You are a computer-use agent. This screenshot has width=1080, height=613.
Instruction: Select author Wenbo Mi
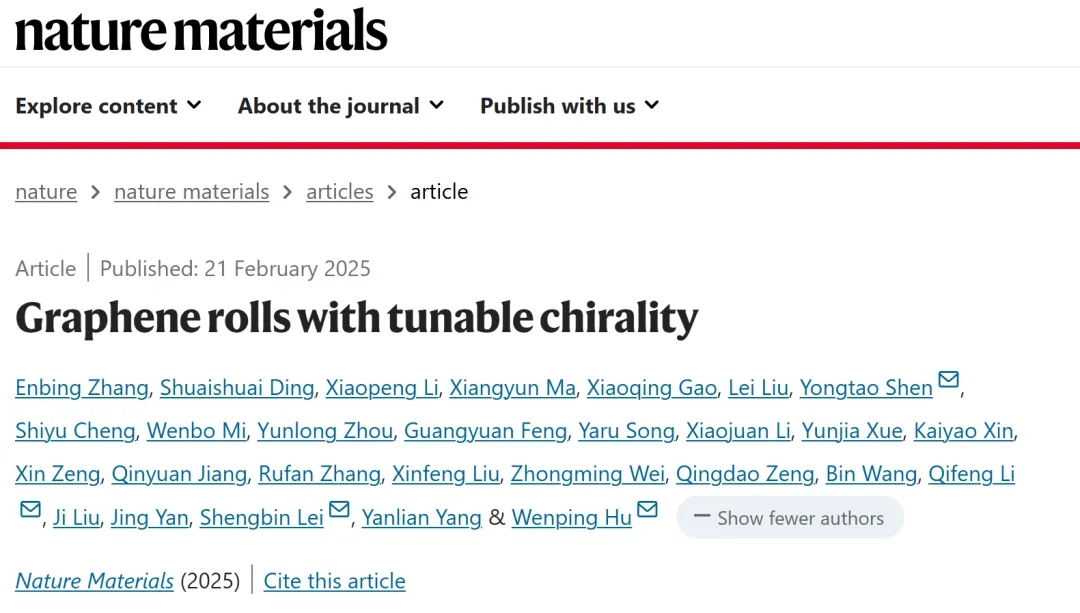196,431
